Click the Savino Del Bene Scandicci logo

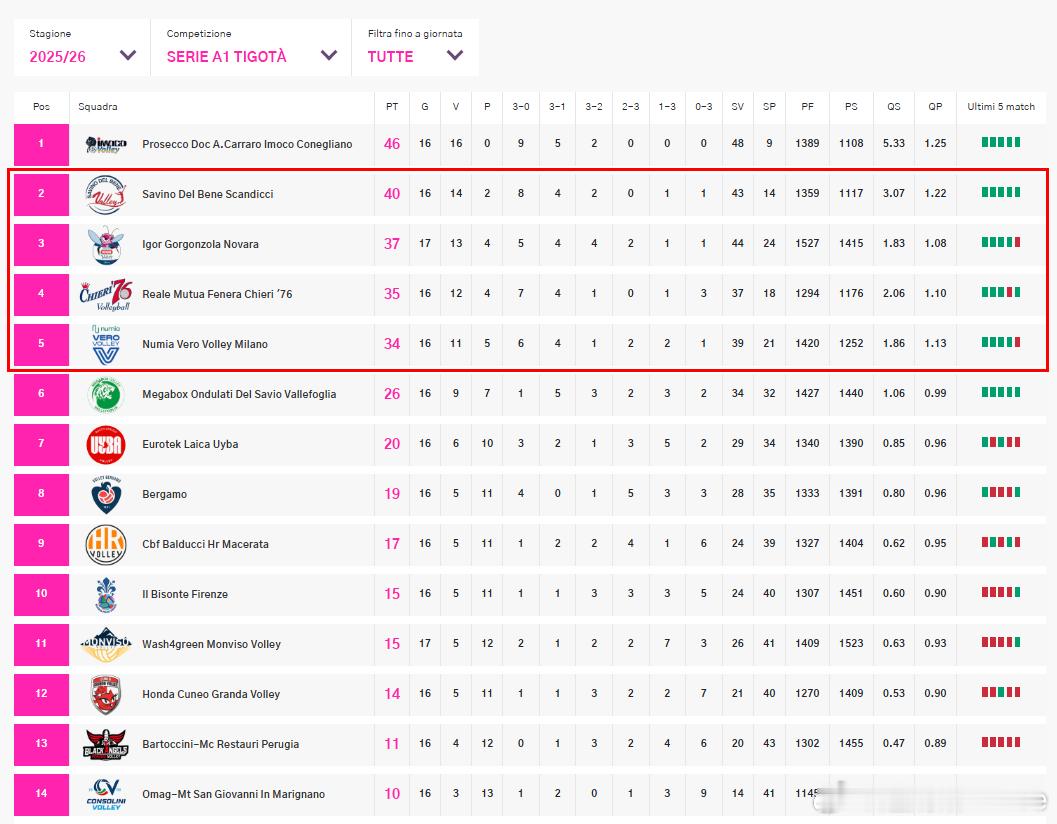point(105,194)
